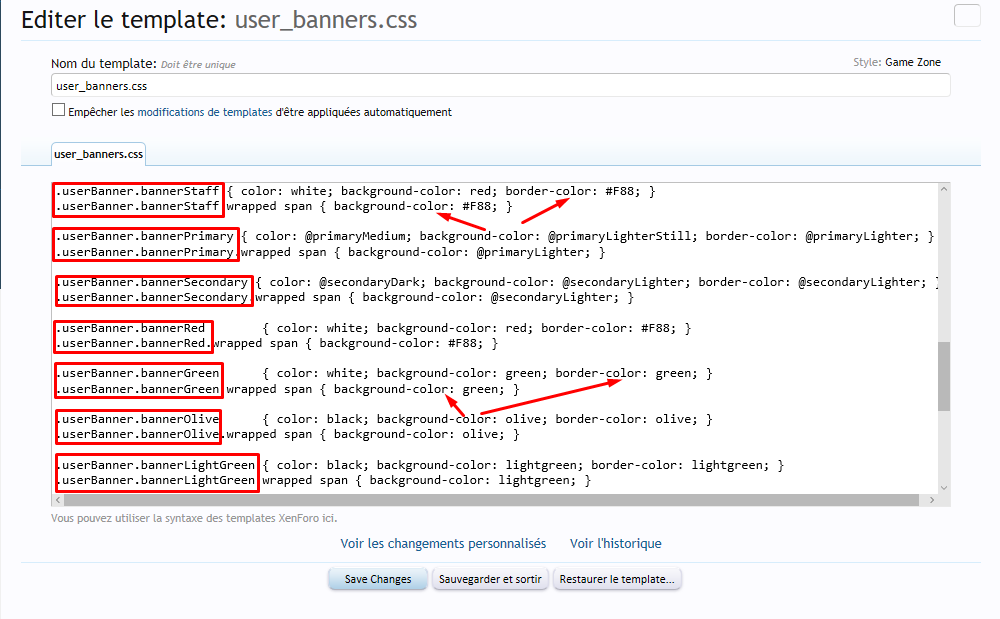1000x619 pixels.
Task: Click the code editor scroll down arrow
Action: pos(944,487)
